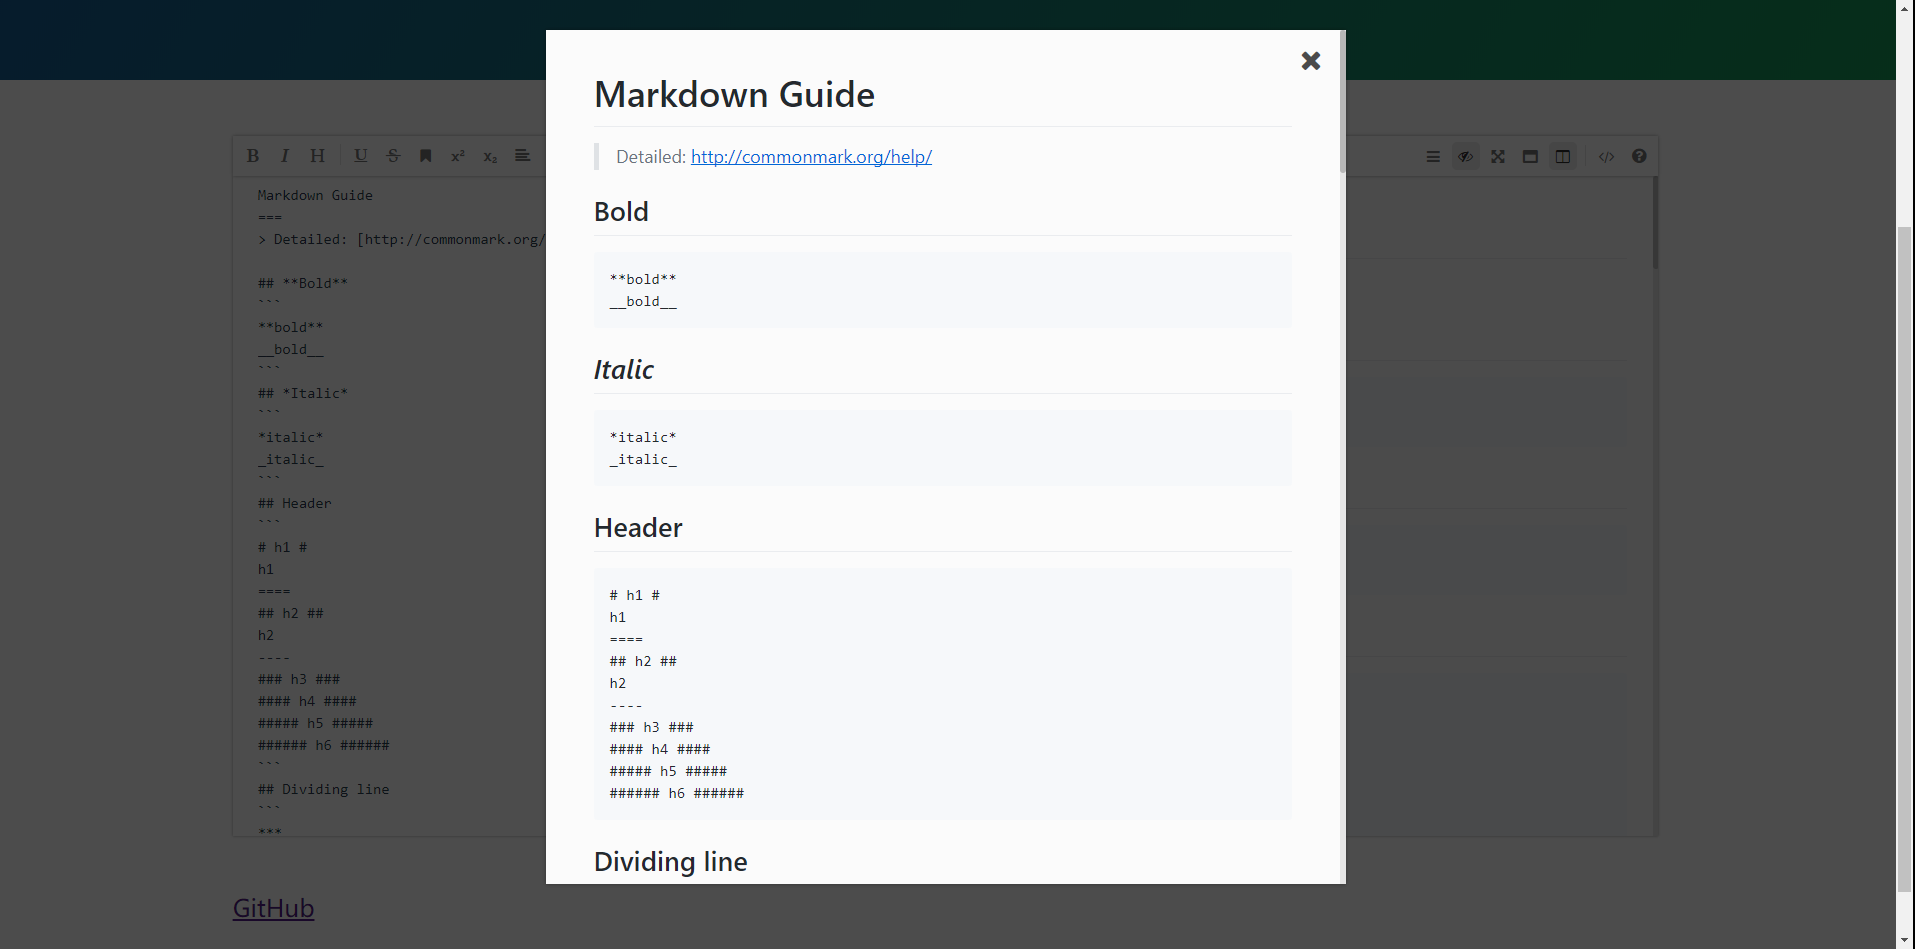
Task: Insert superscript with x² icon
Action: (x=458, y=156)
